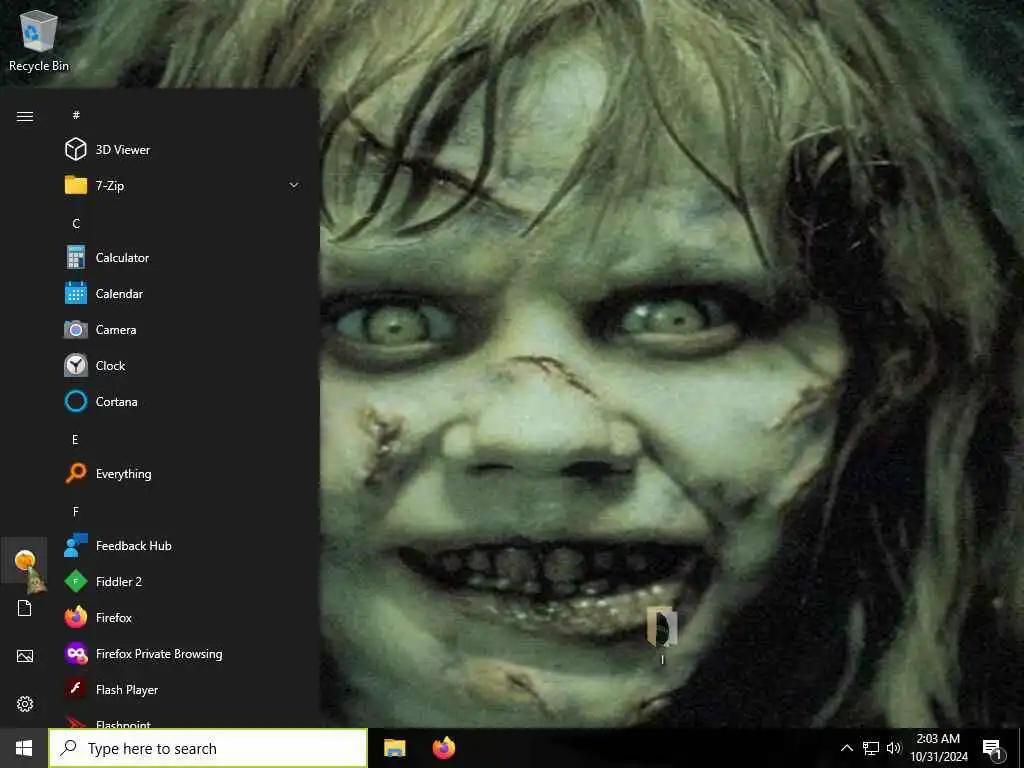The width and height of the screenshot is (1024, 768).
Task: Launch Flash Player
Action: point(183,690)
